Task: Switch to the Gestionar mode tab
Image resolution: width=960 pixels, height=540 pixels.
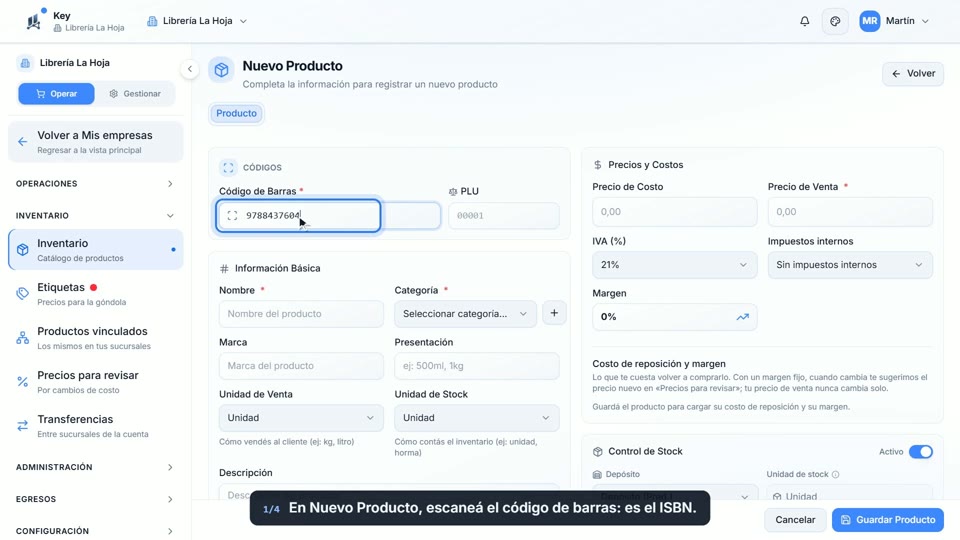Action: pyautogui.click(x=135, y=94)
